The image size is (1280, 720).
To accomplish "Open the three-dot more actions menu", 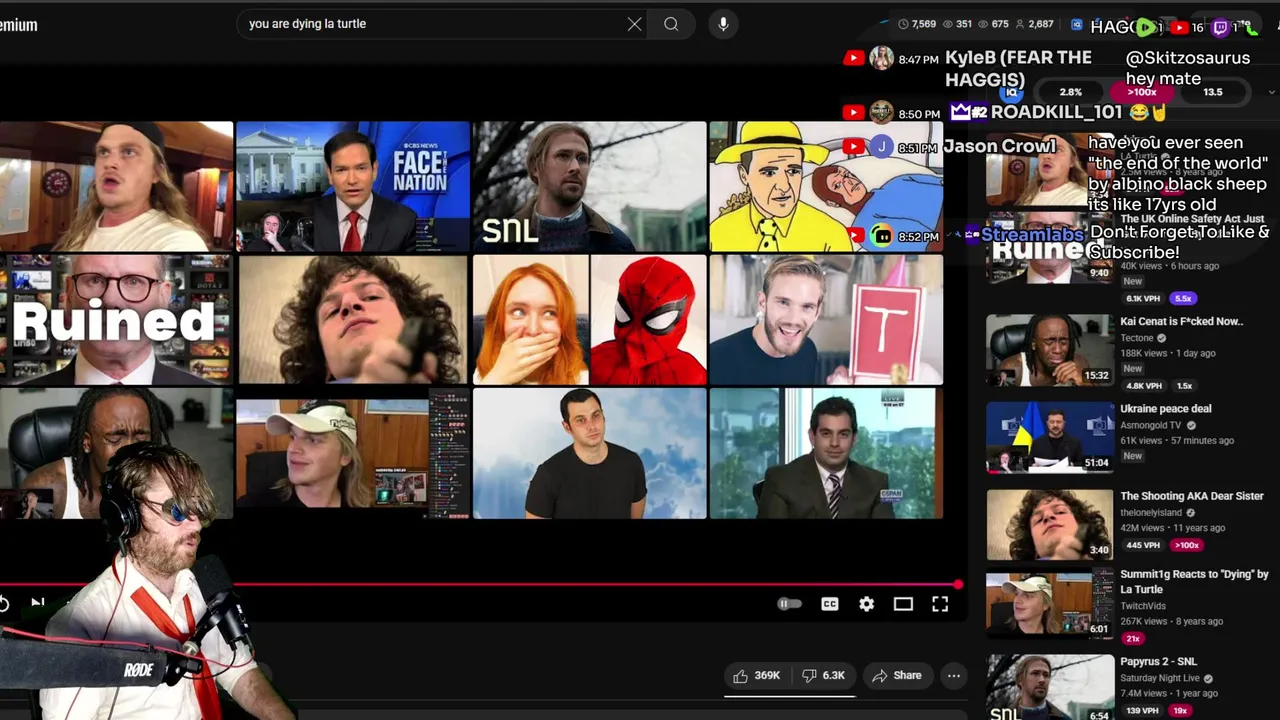I will tap(954, 676).
